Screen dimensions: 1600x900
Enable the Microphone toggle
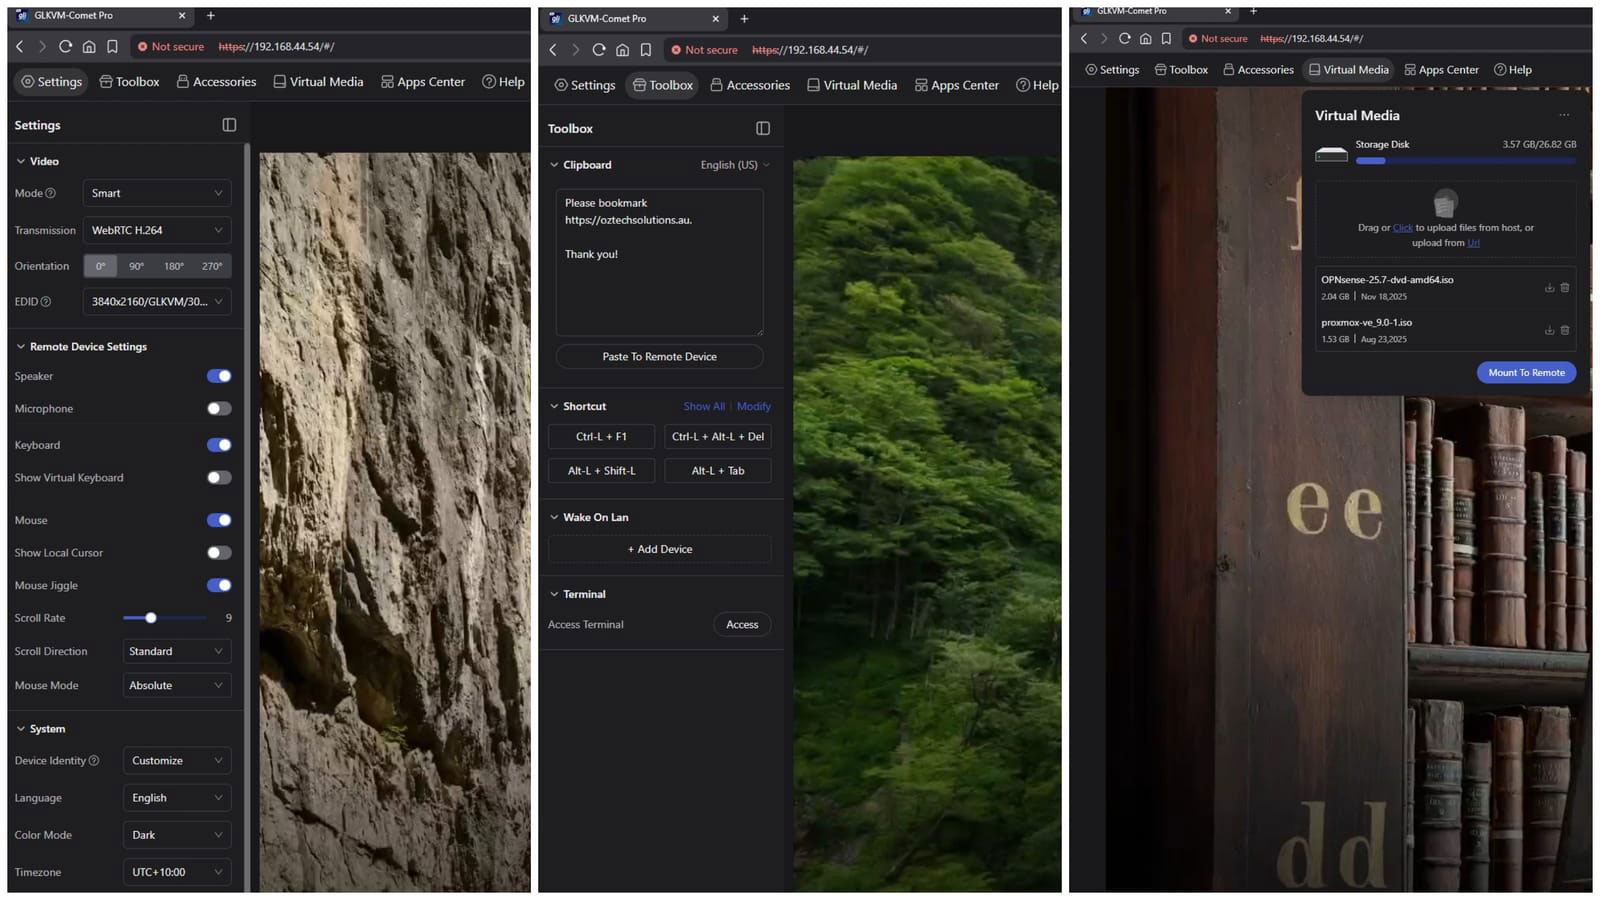(219, 409)
